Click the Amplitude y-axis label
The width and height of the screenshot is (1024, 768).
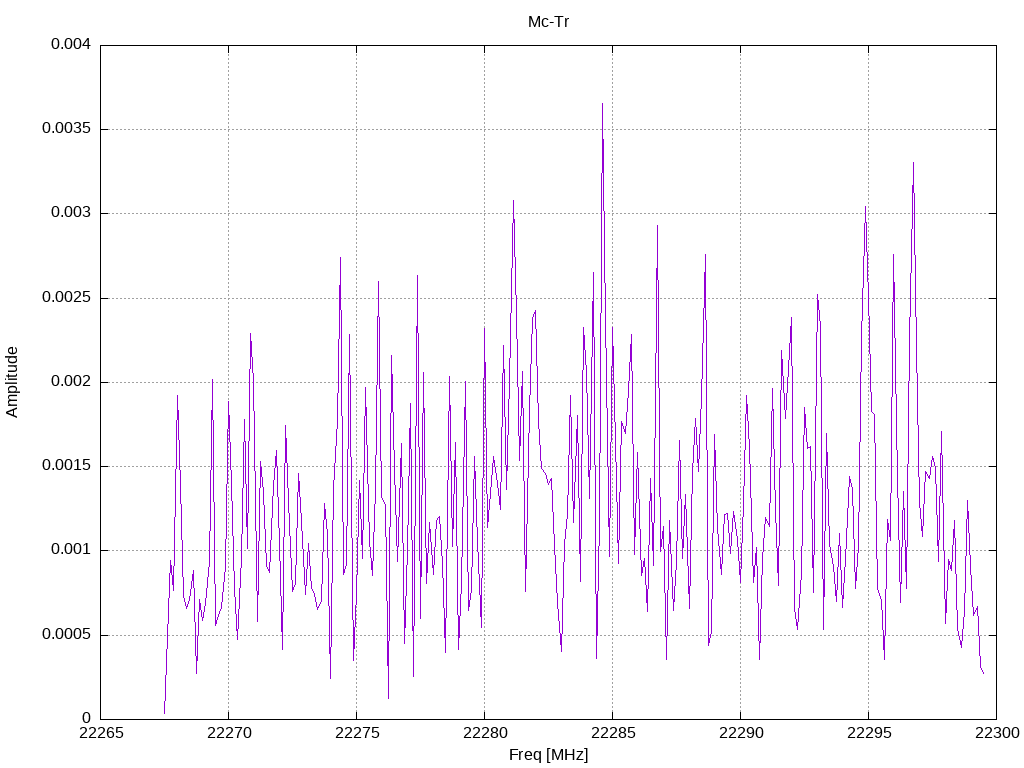[x=12, y=382]
